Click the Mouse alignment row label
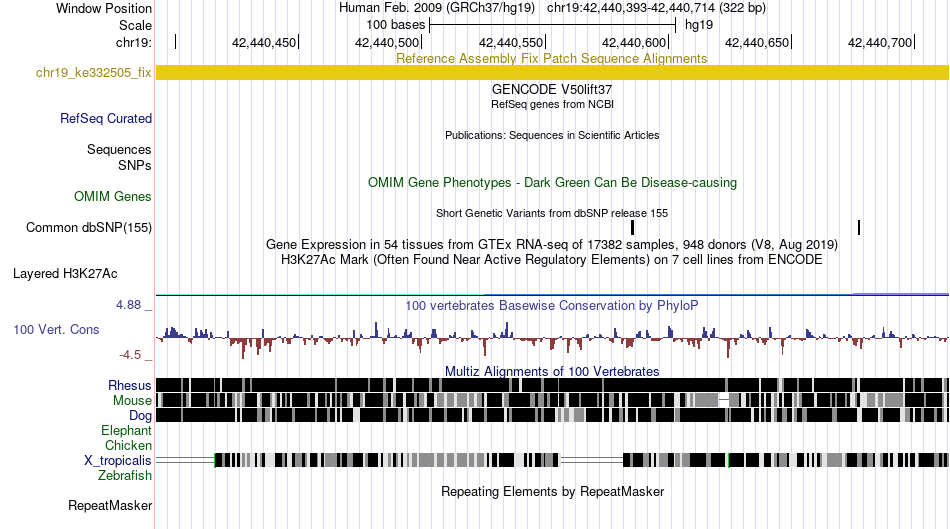 pos(132,401)
